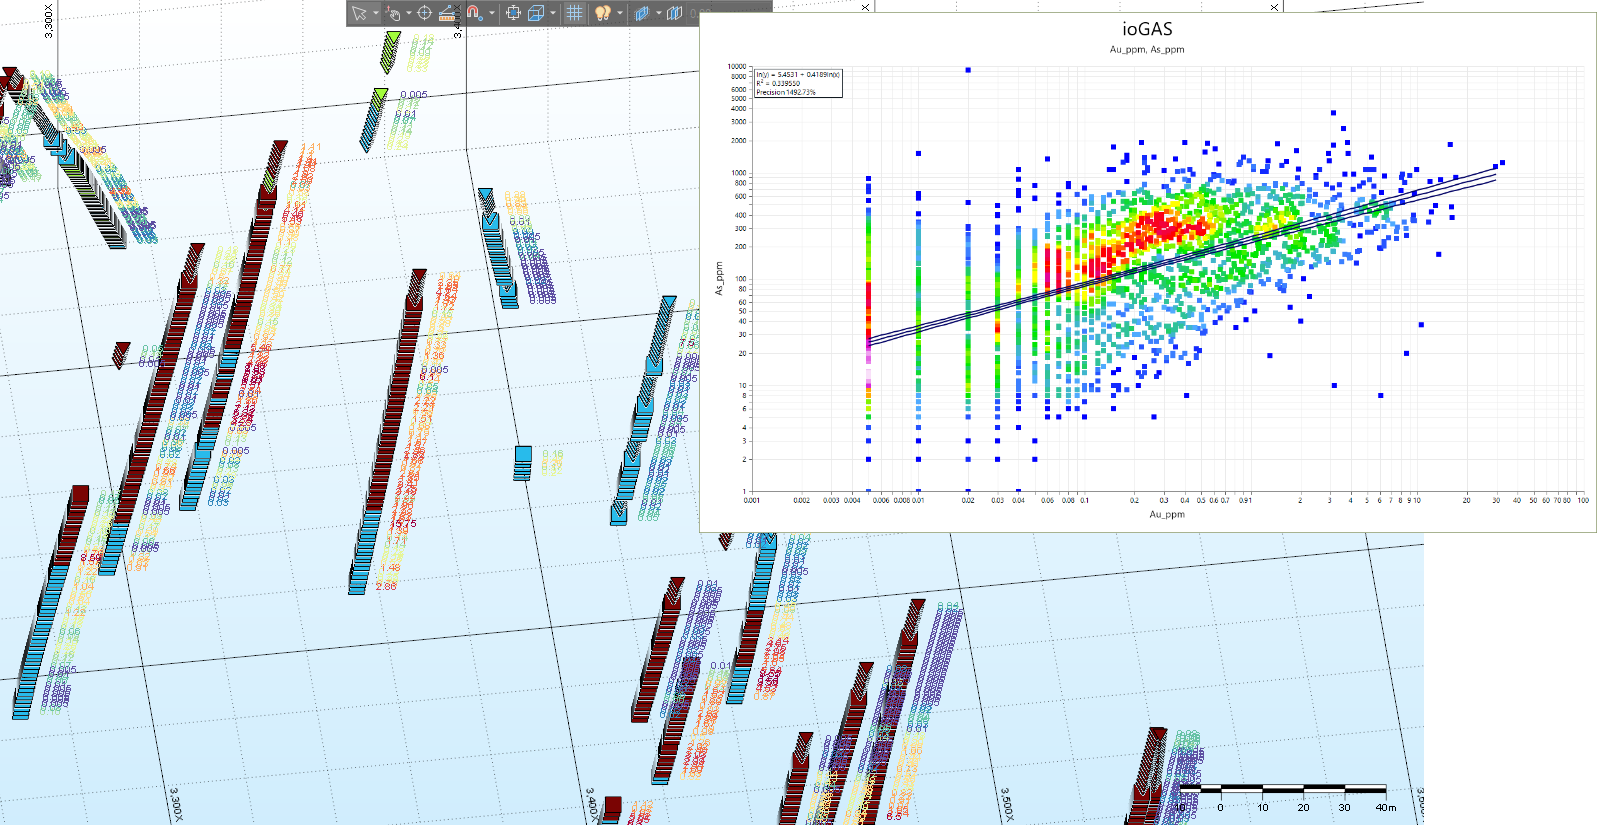The image size is (1597, 825).
Task: Click the Au_ppm x-axis label
Action: pos(1166,514)
